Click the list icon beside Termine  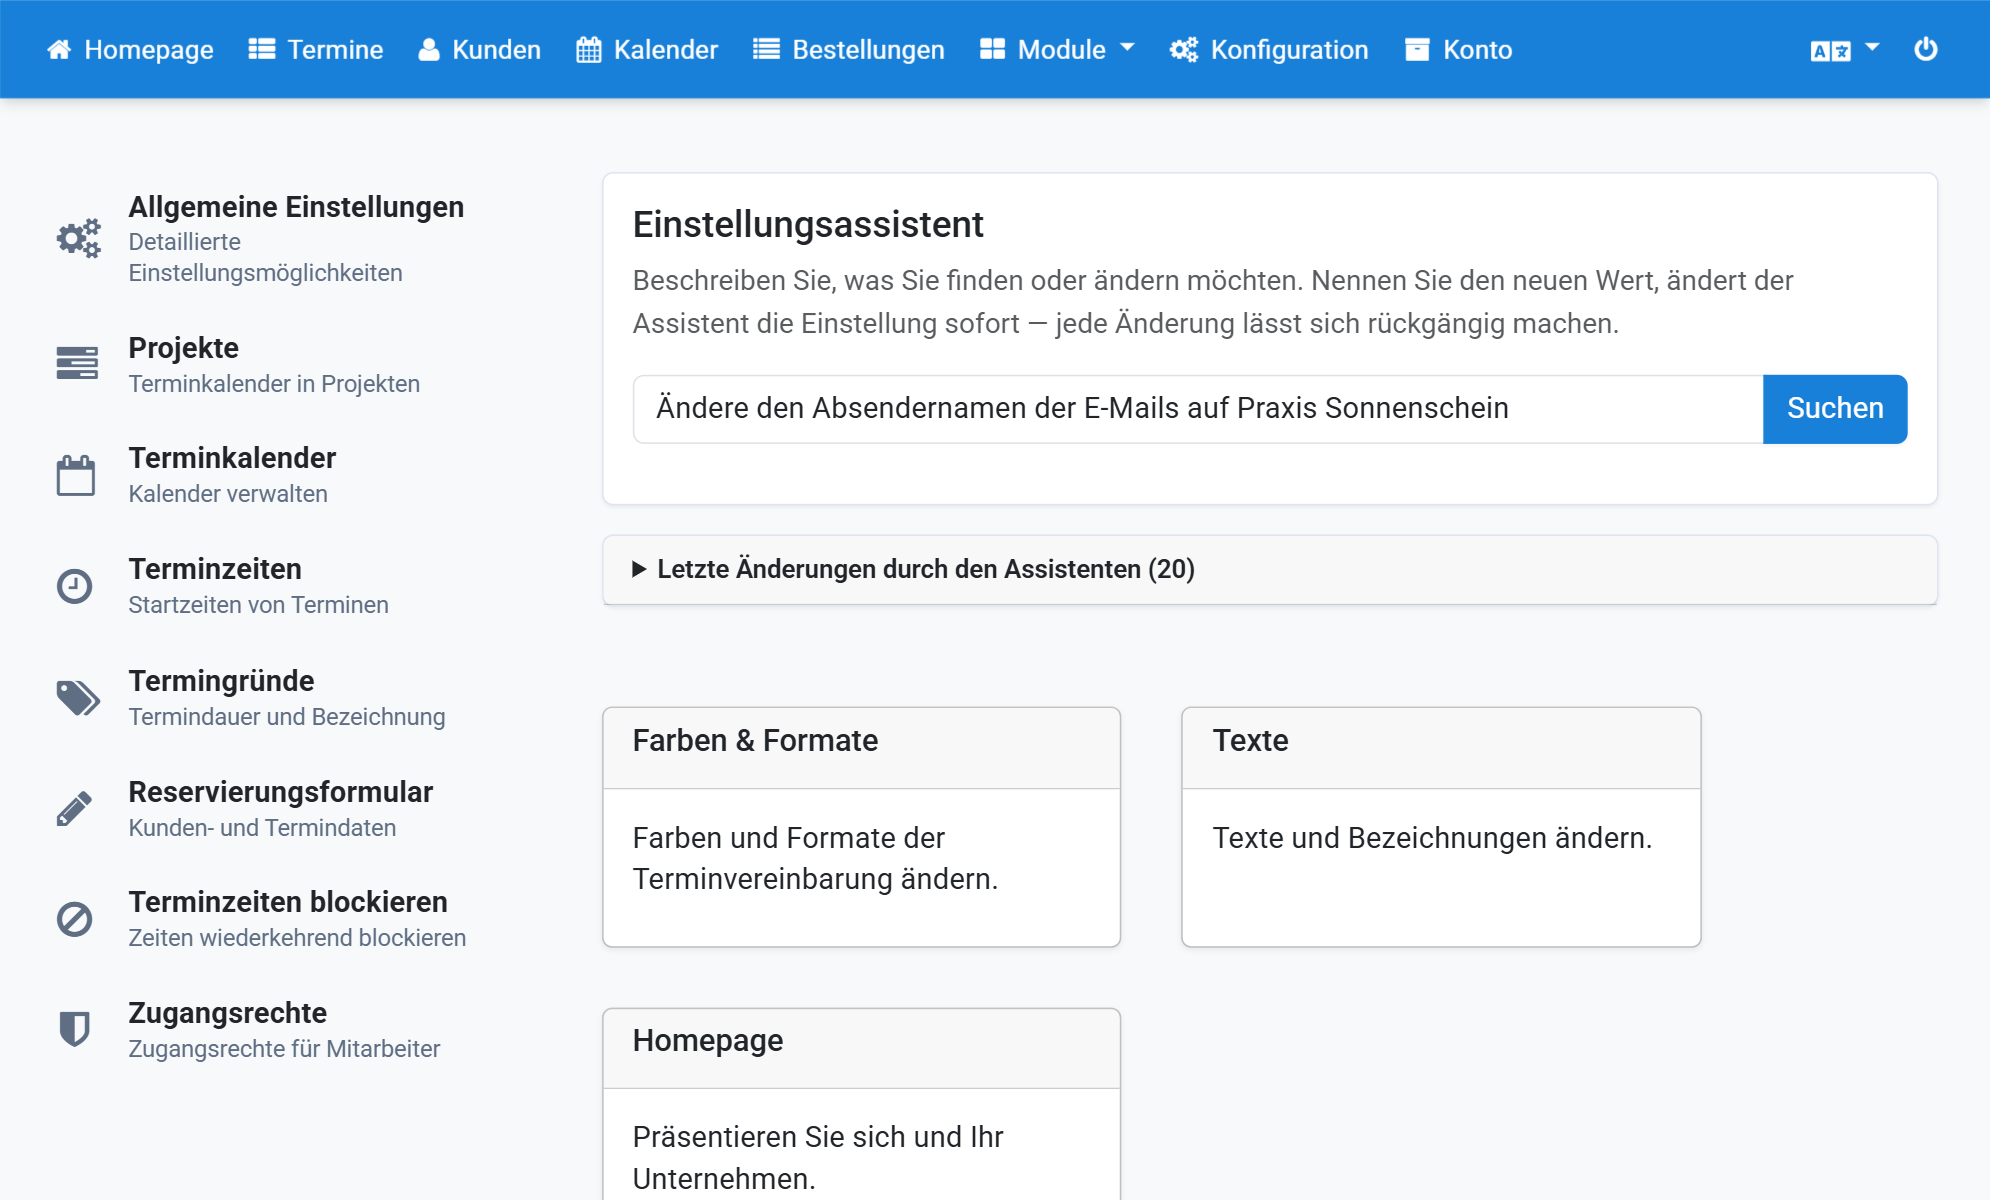(x=262, y=50)
